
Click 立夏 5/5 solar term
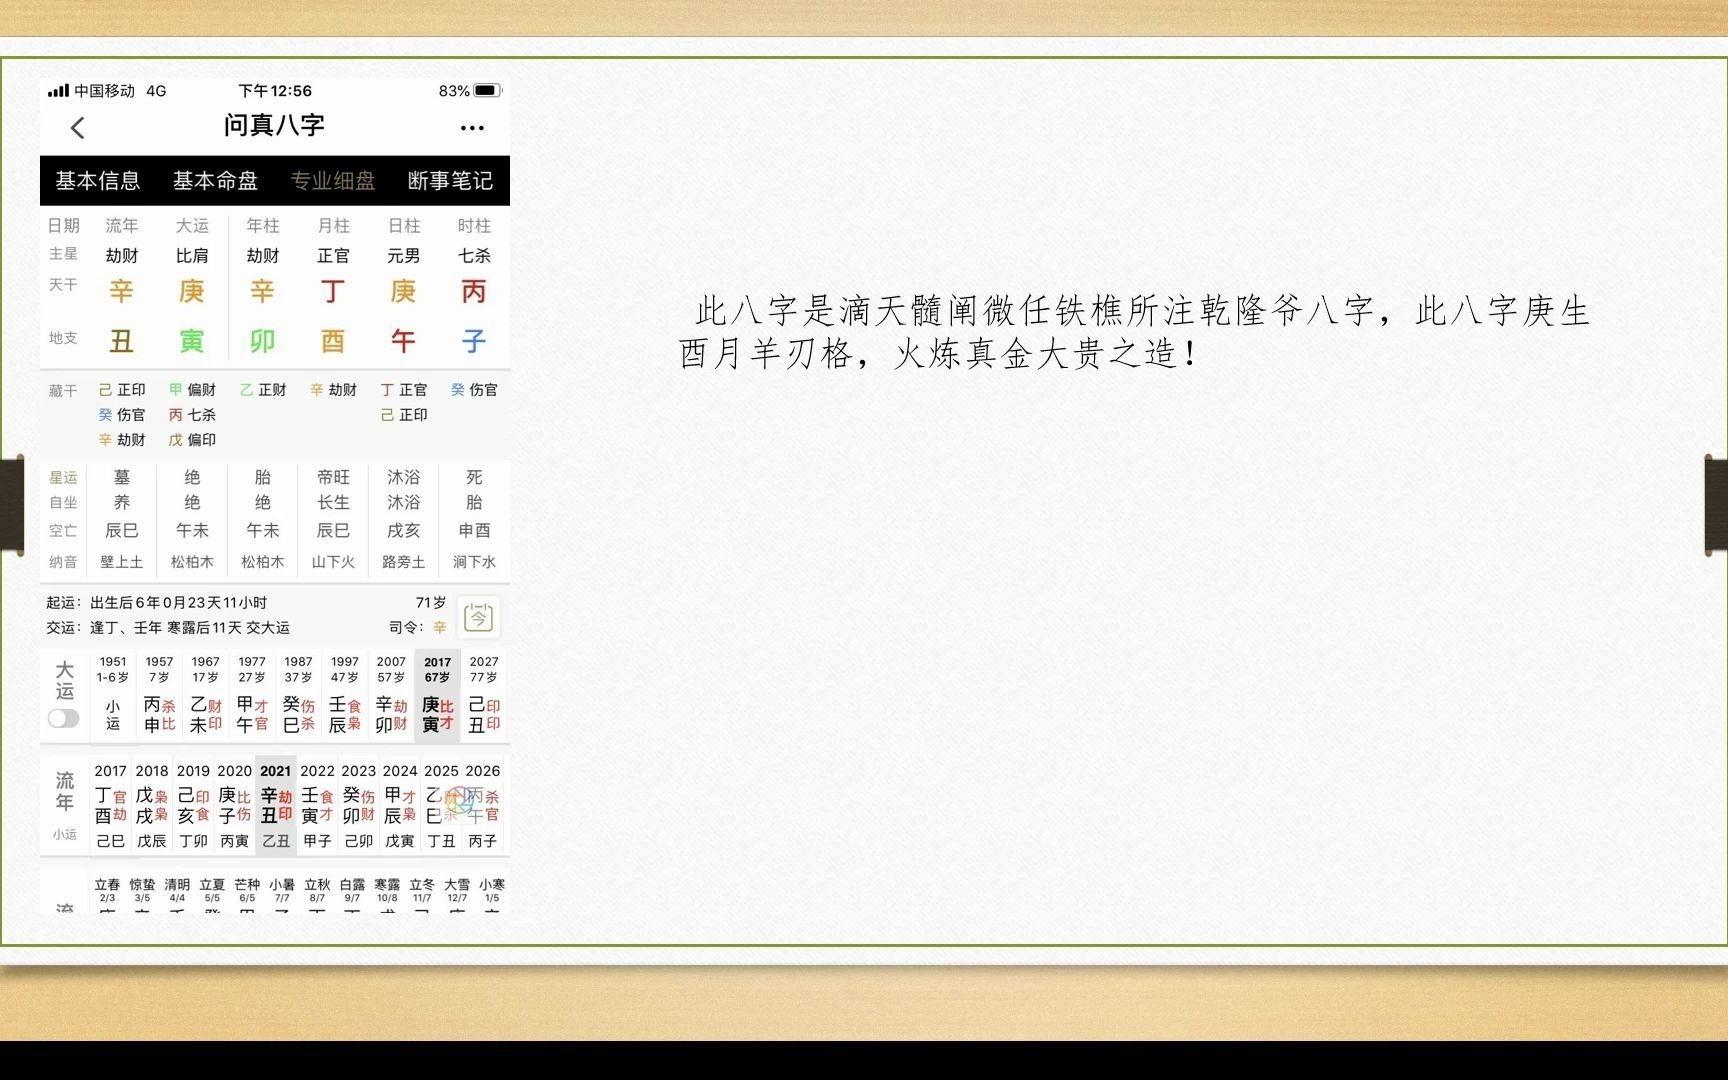pos(212,890)
